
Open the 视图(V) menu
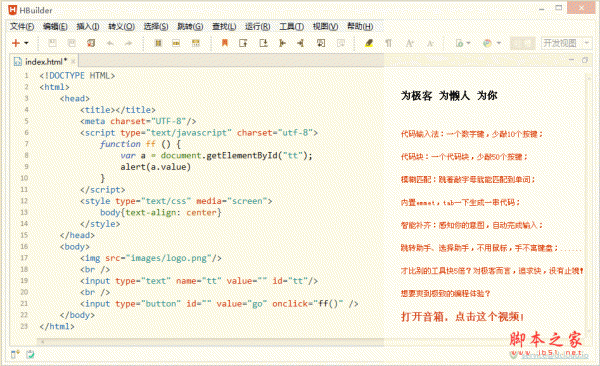click(325, 26)
